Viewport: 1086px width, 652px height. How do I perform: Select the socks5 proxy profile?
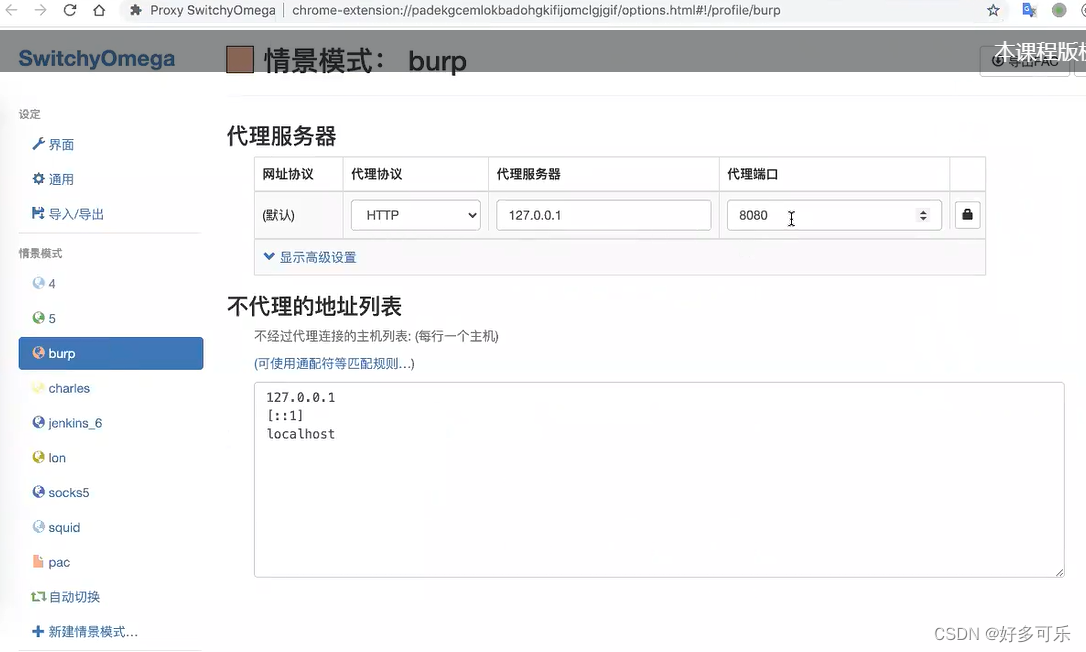tap(69, 492)
